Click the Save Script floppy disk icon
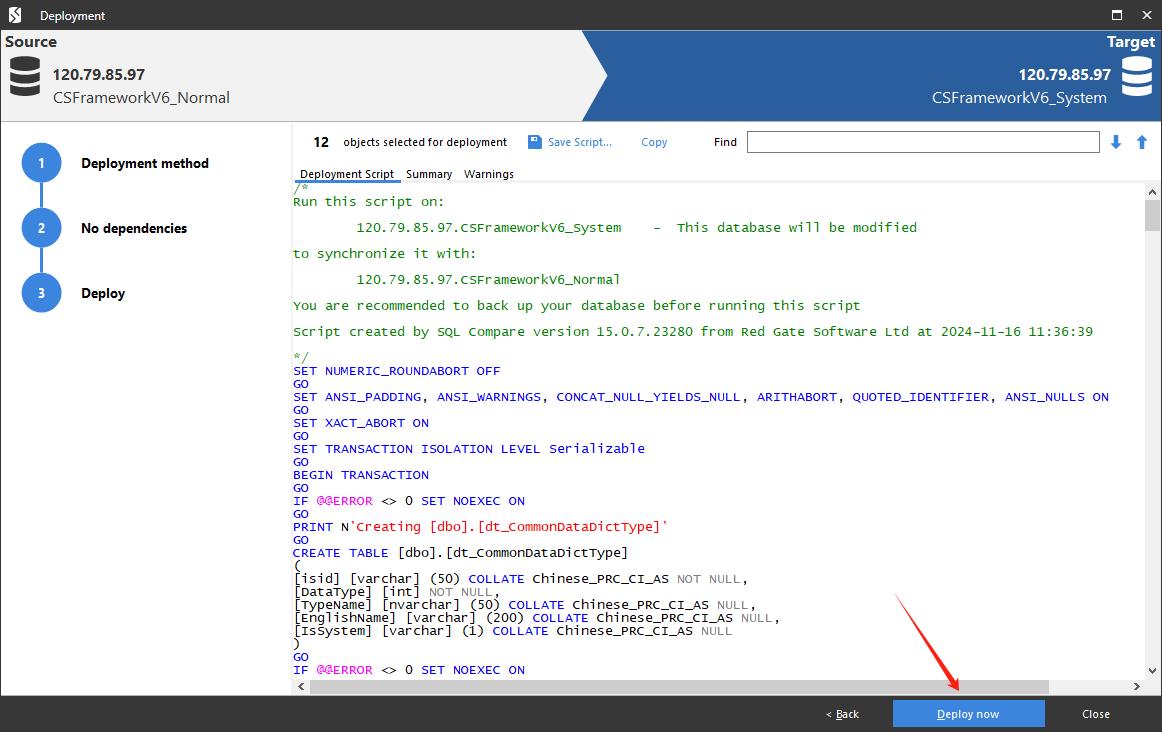1162x732 pixels. [x=534, y=142]
